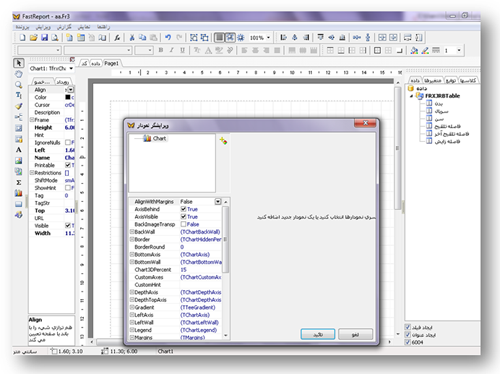Open a report file with folder icon
500x374 pixels.
[33, 37]
